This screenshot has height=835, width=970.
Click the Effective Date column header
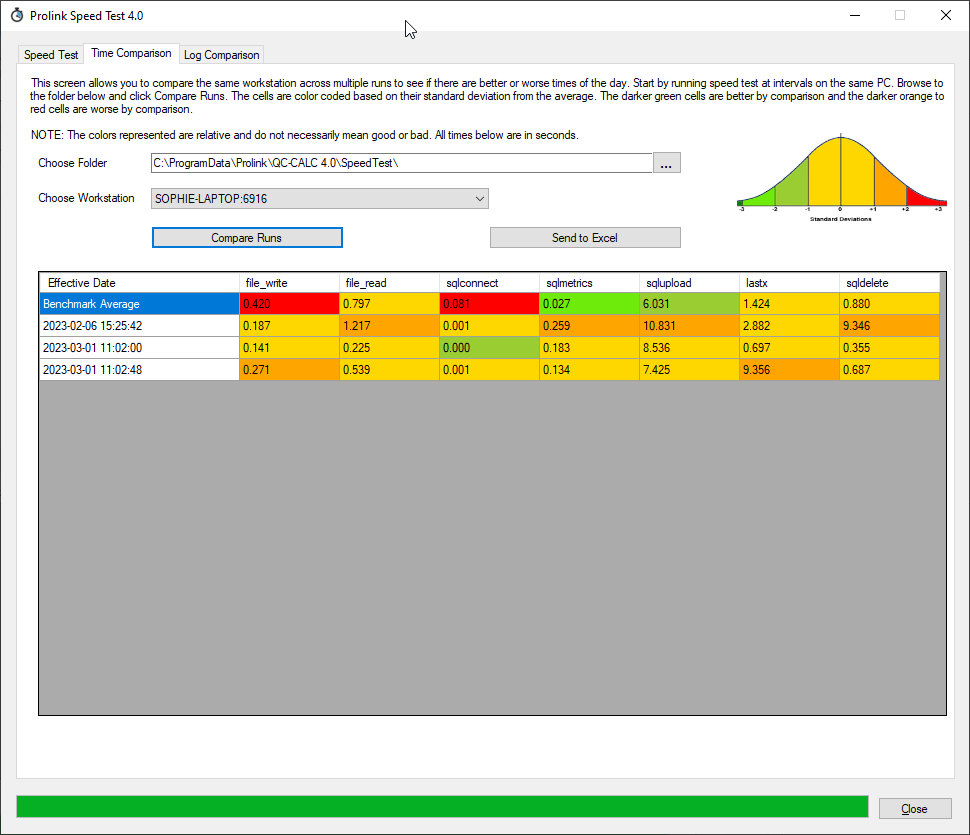click(140, 283)
